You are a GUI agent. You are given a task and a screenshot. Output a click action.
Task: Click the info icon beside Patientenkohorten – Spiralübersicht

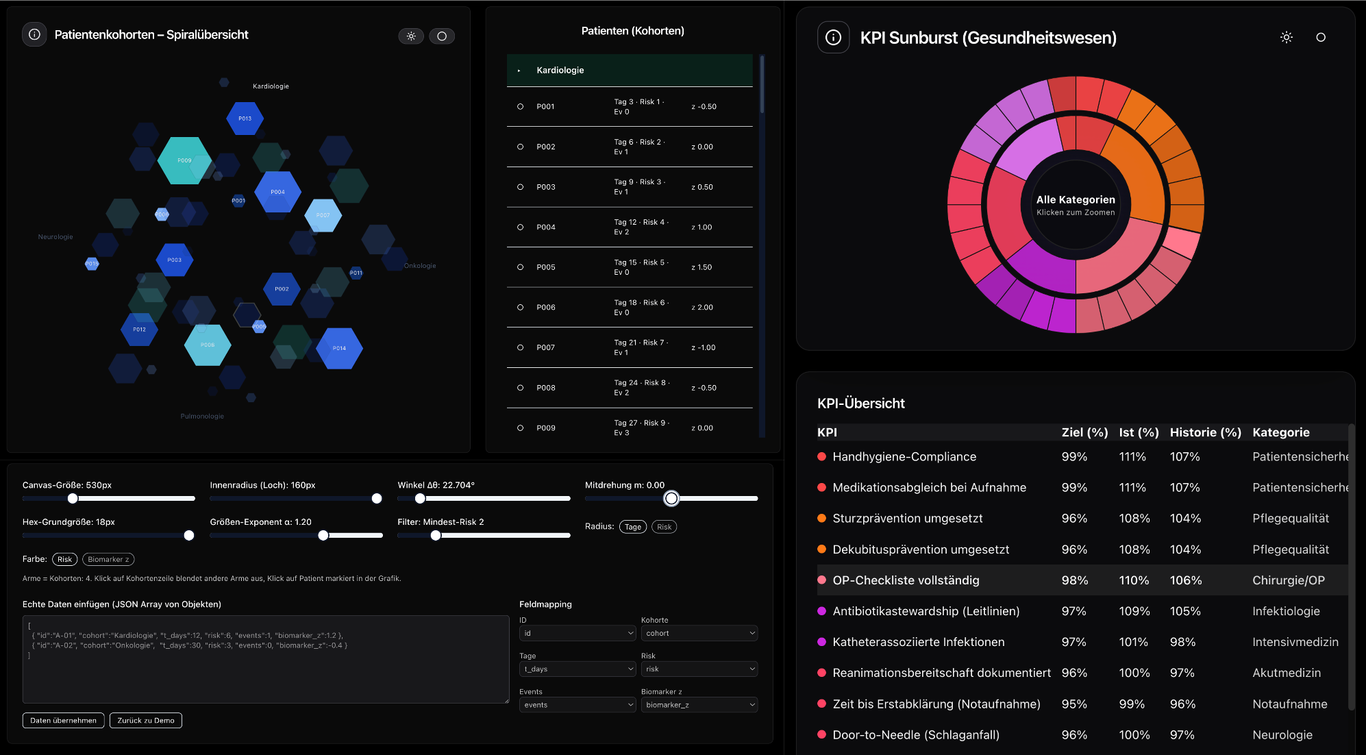34,35
